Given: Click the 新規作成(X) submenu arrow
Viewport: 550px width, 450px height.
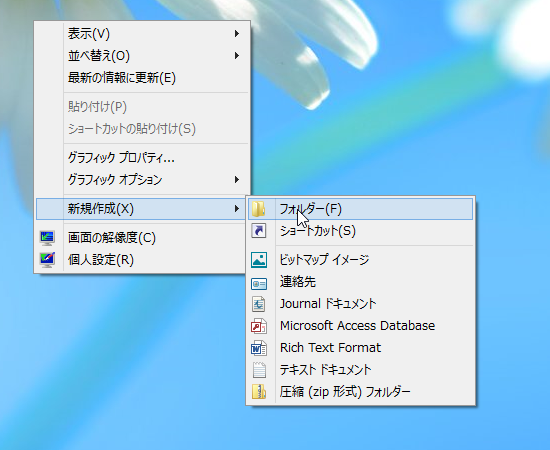Looking at the screenshot, I should (237, 209).
